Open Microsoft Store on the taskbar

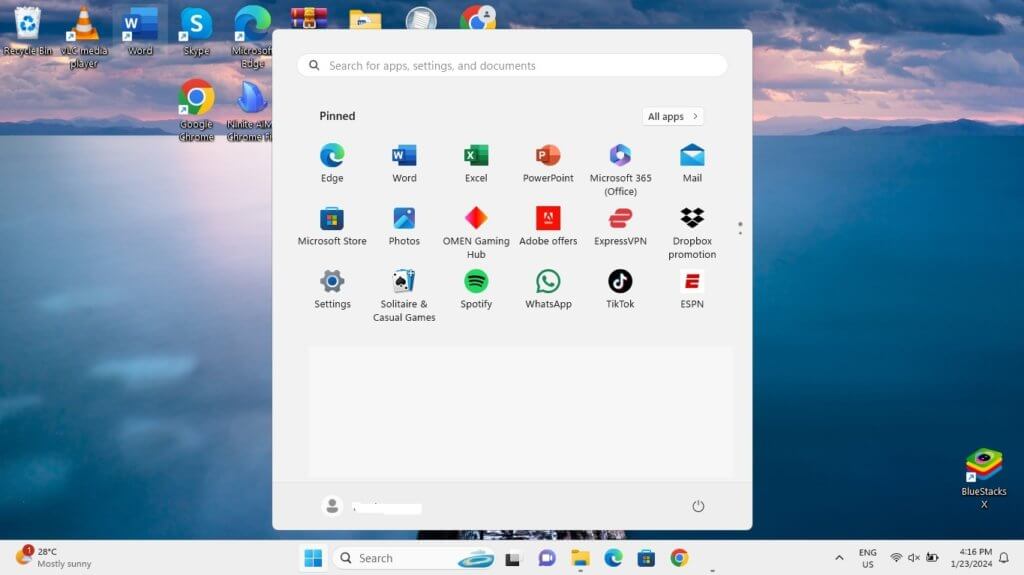coord(646,558)
